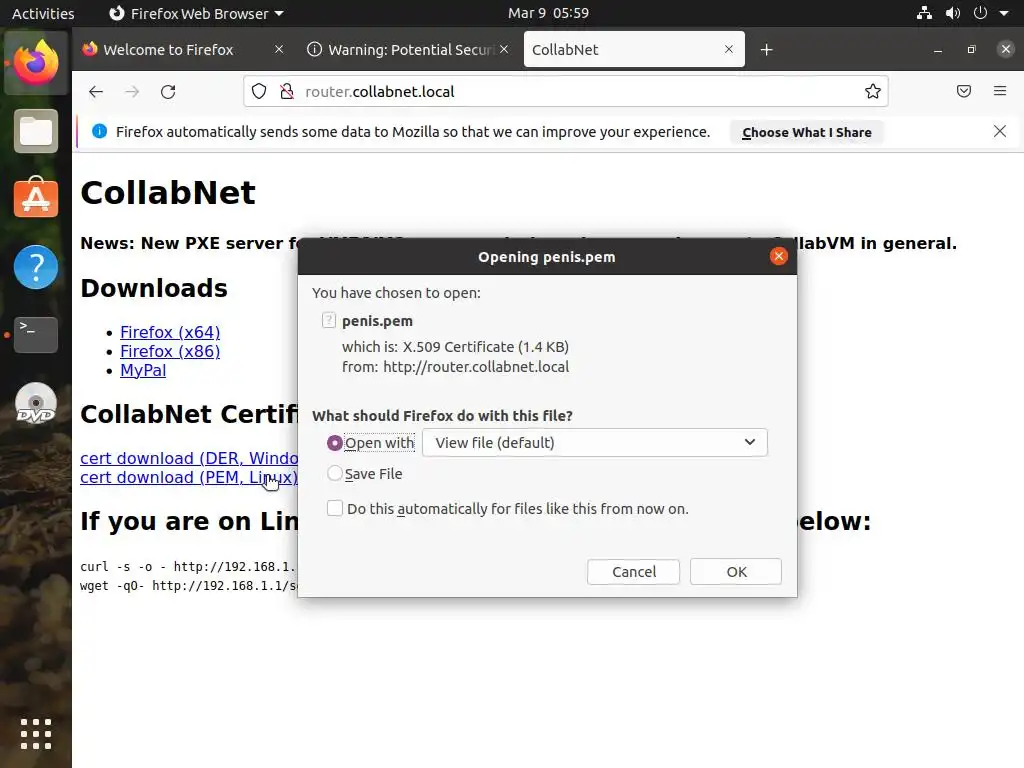Click the info icon in the notification bar
This screenshot has height=768, width=1024.
coord(99,131)
